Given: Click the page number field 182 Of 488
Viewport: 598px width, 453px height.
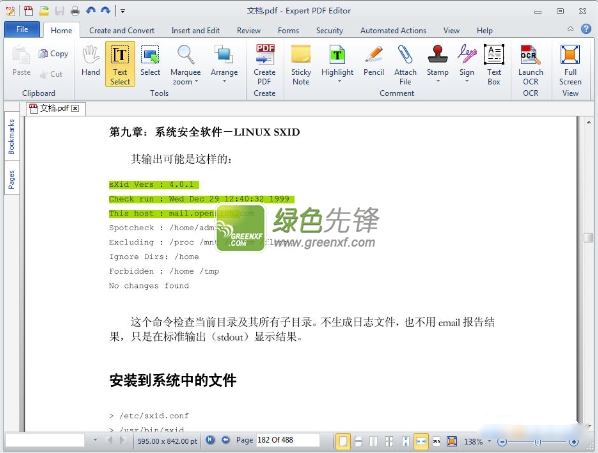Looking at the screenshot, I should tap(288, 440).
